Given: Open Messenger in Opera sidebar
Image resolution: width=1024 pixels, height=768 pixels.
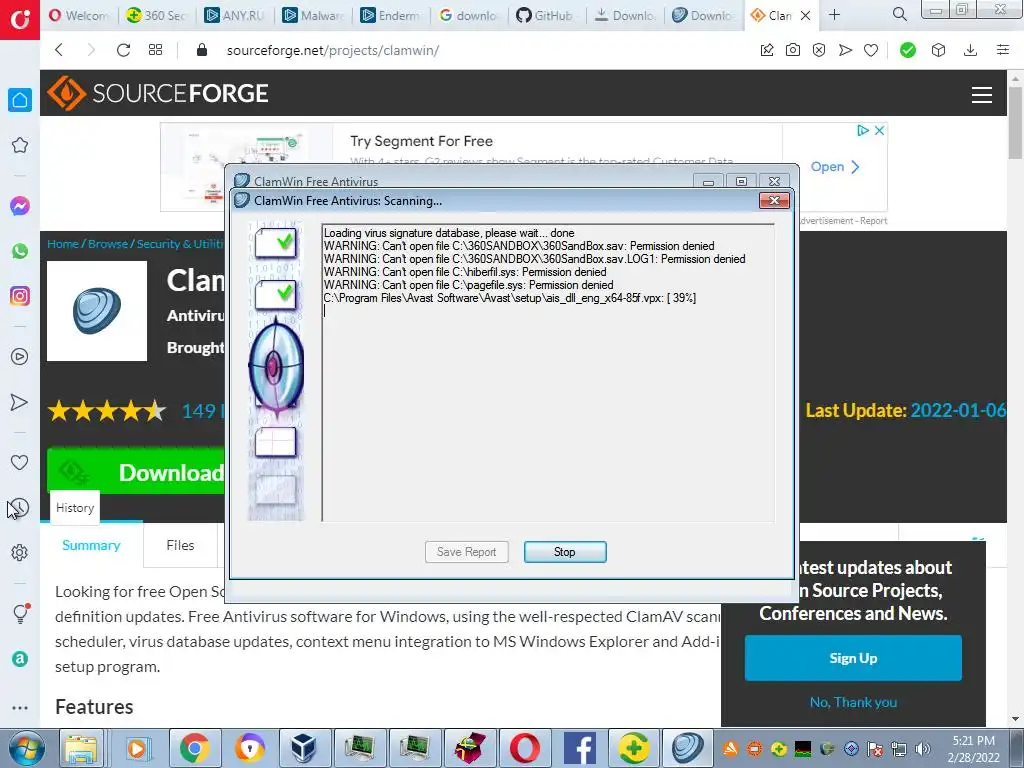Looking at the screenshot, I should point(20,206).
